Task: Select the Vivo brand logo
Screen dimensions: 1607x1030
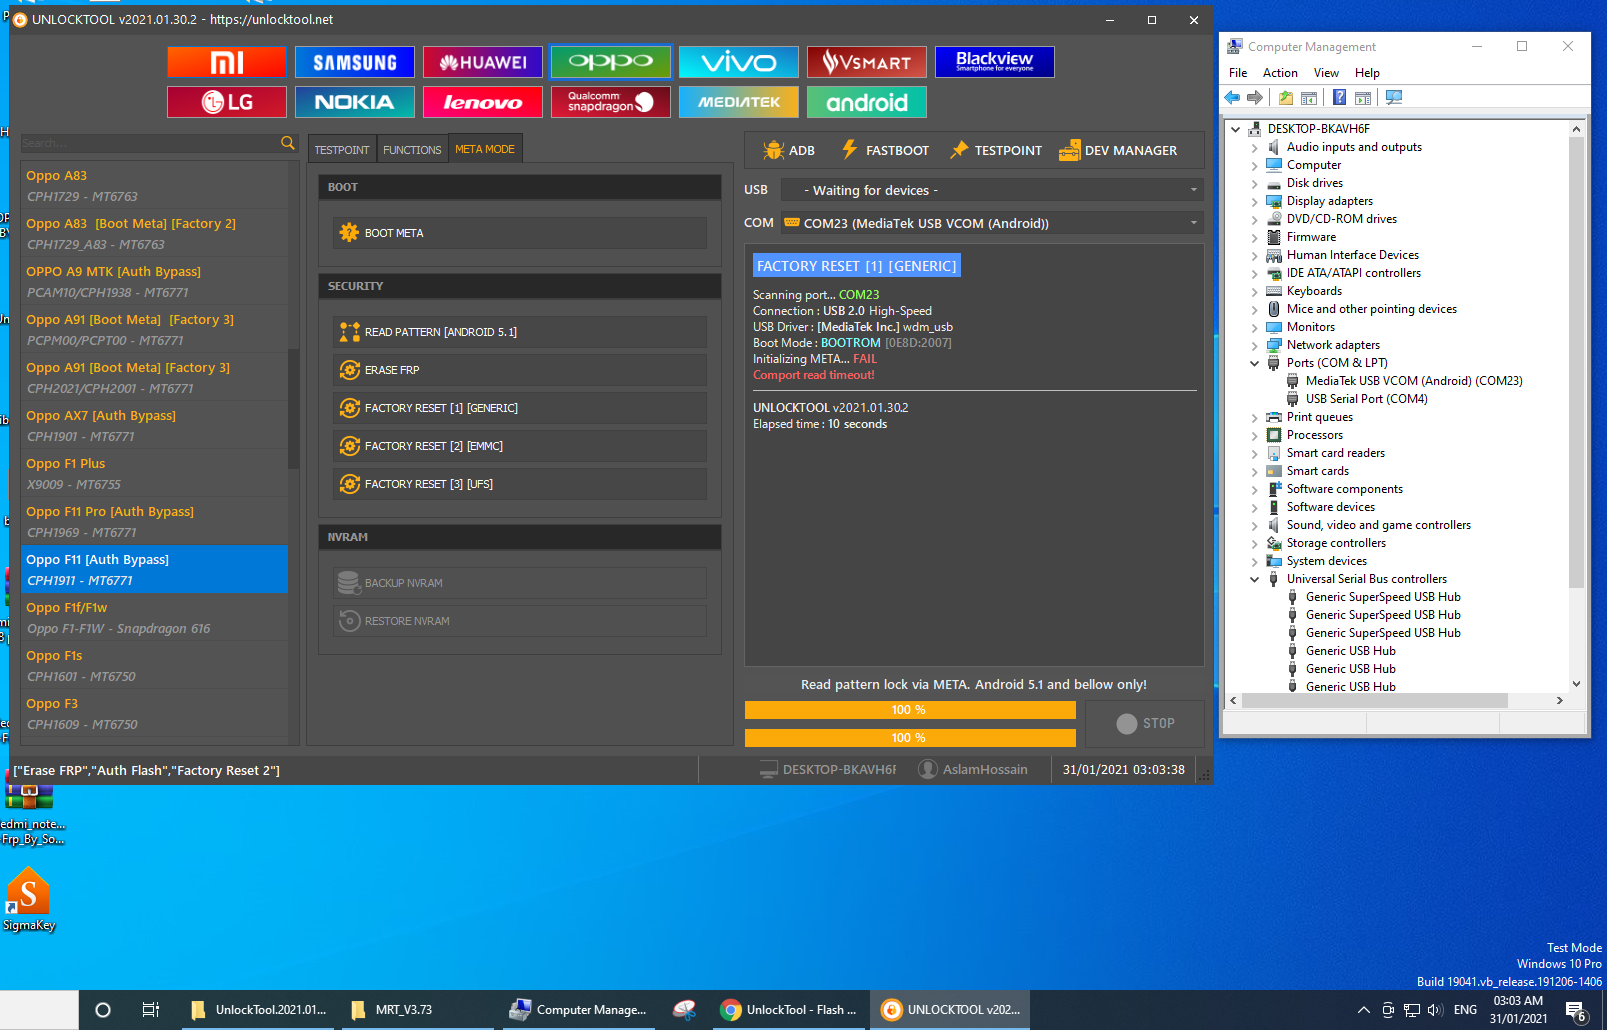Action: [x=739, y=62]
